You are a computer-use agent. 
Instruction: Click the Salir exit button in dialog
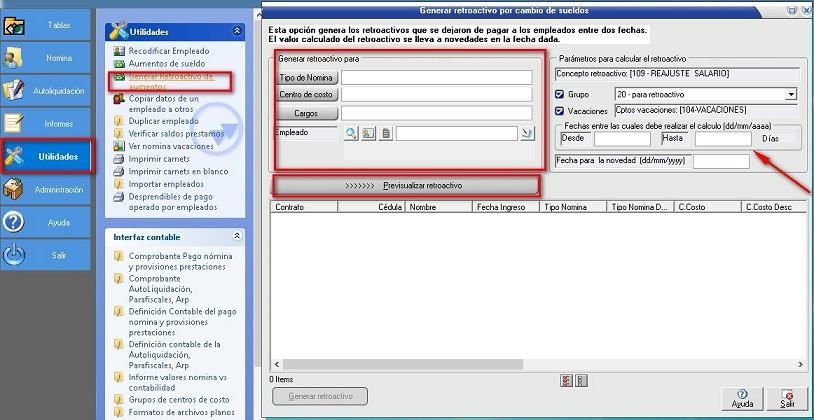pyautogui.click(x=788, y=397)
